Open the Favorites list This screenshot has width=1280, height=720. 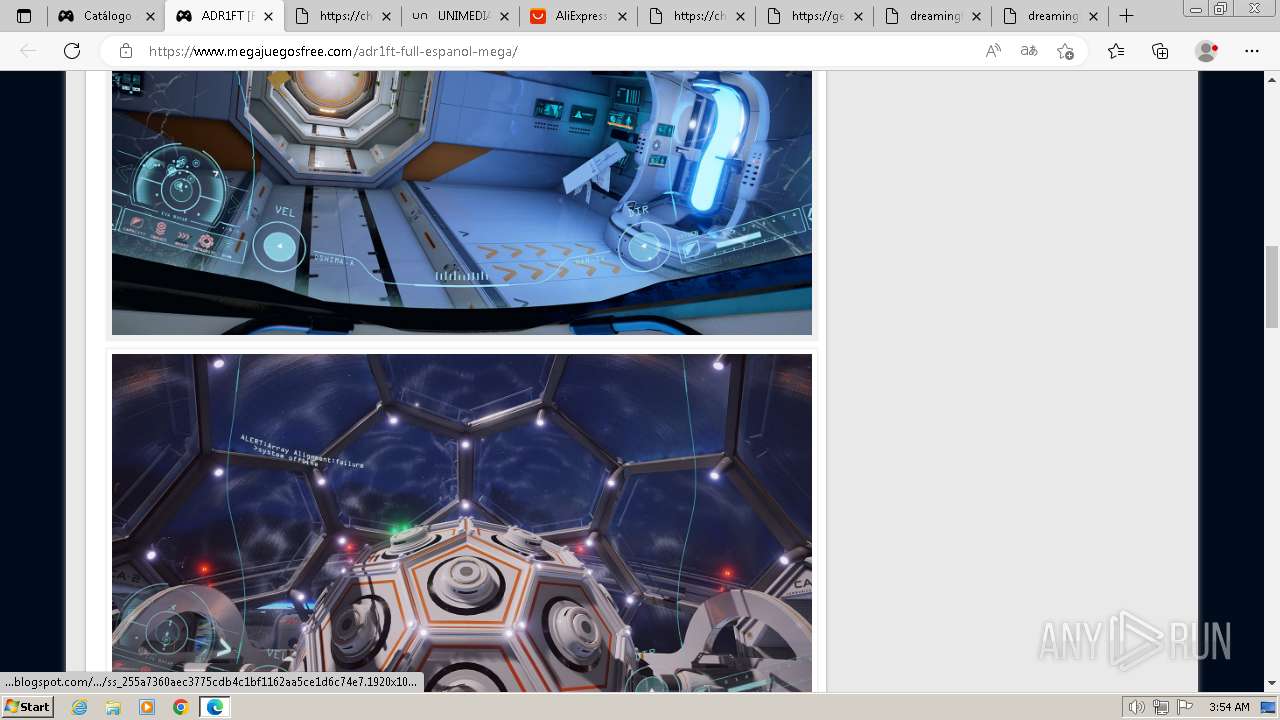point(1116,51)
